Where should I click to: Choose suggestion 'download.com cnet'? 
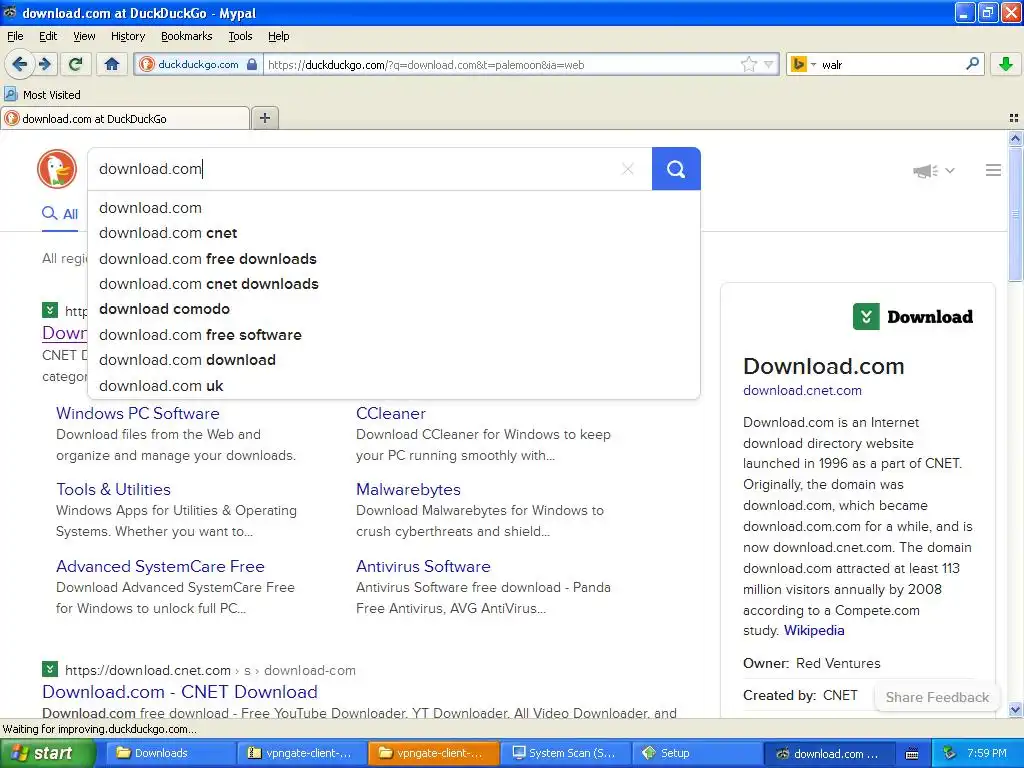click(394, 233)
